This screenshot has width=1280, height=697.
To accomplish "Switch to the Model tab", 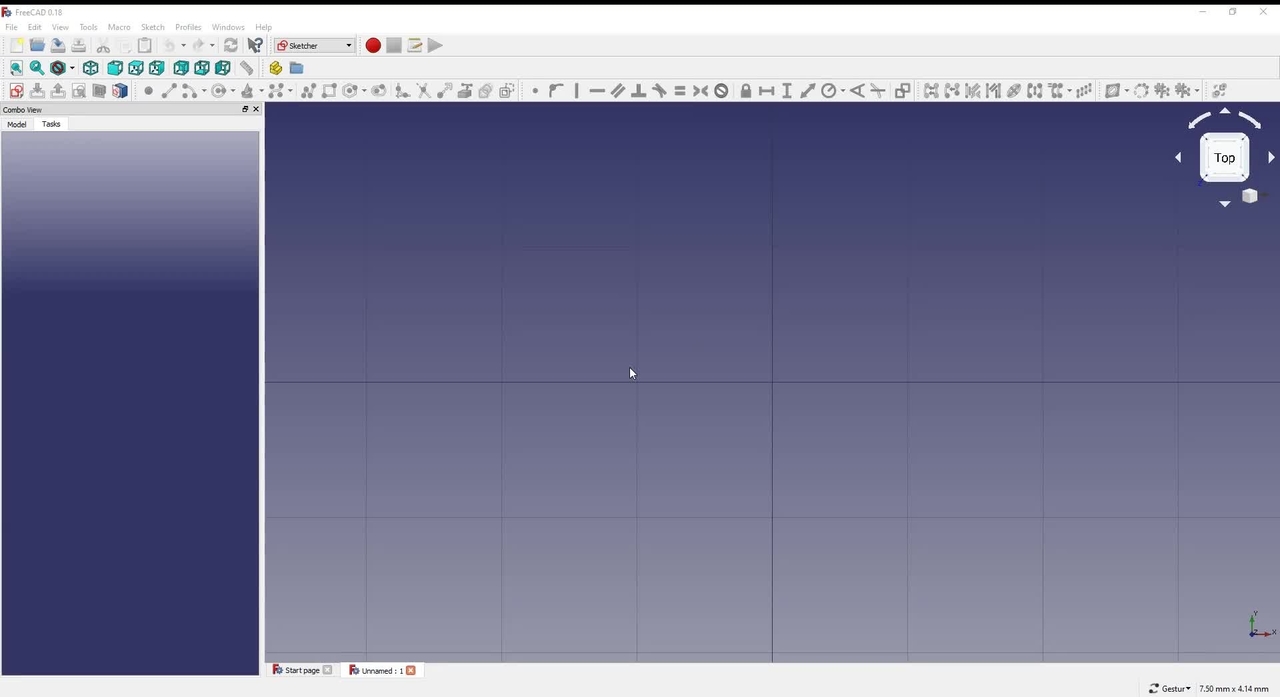I will tap(17, 124).
